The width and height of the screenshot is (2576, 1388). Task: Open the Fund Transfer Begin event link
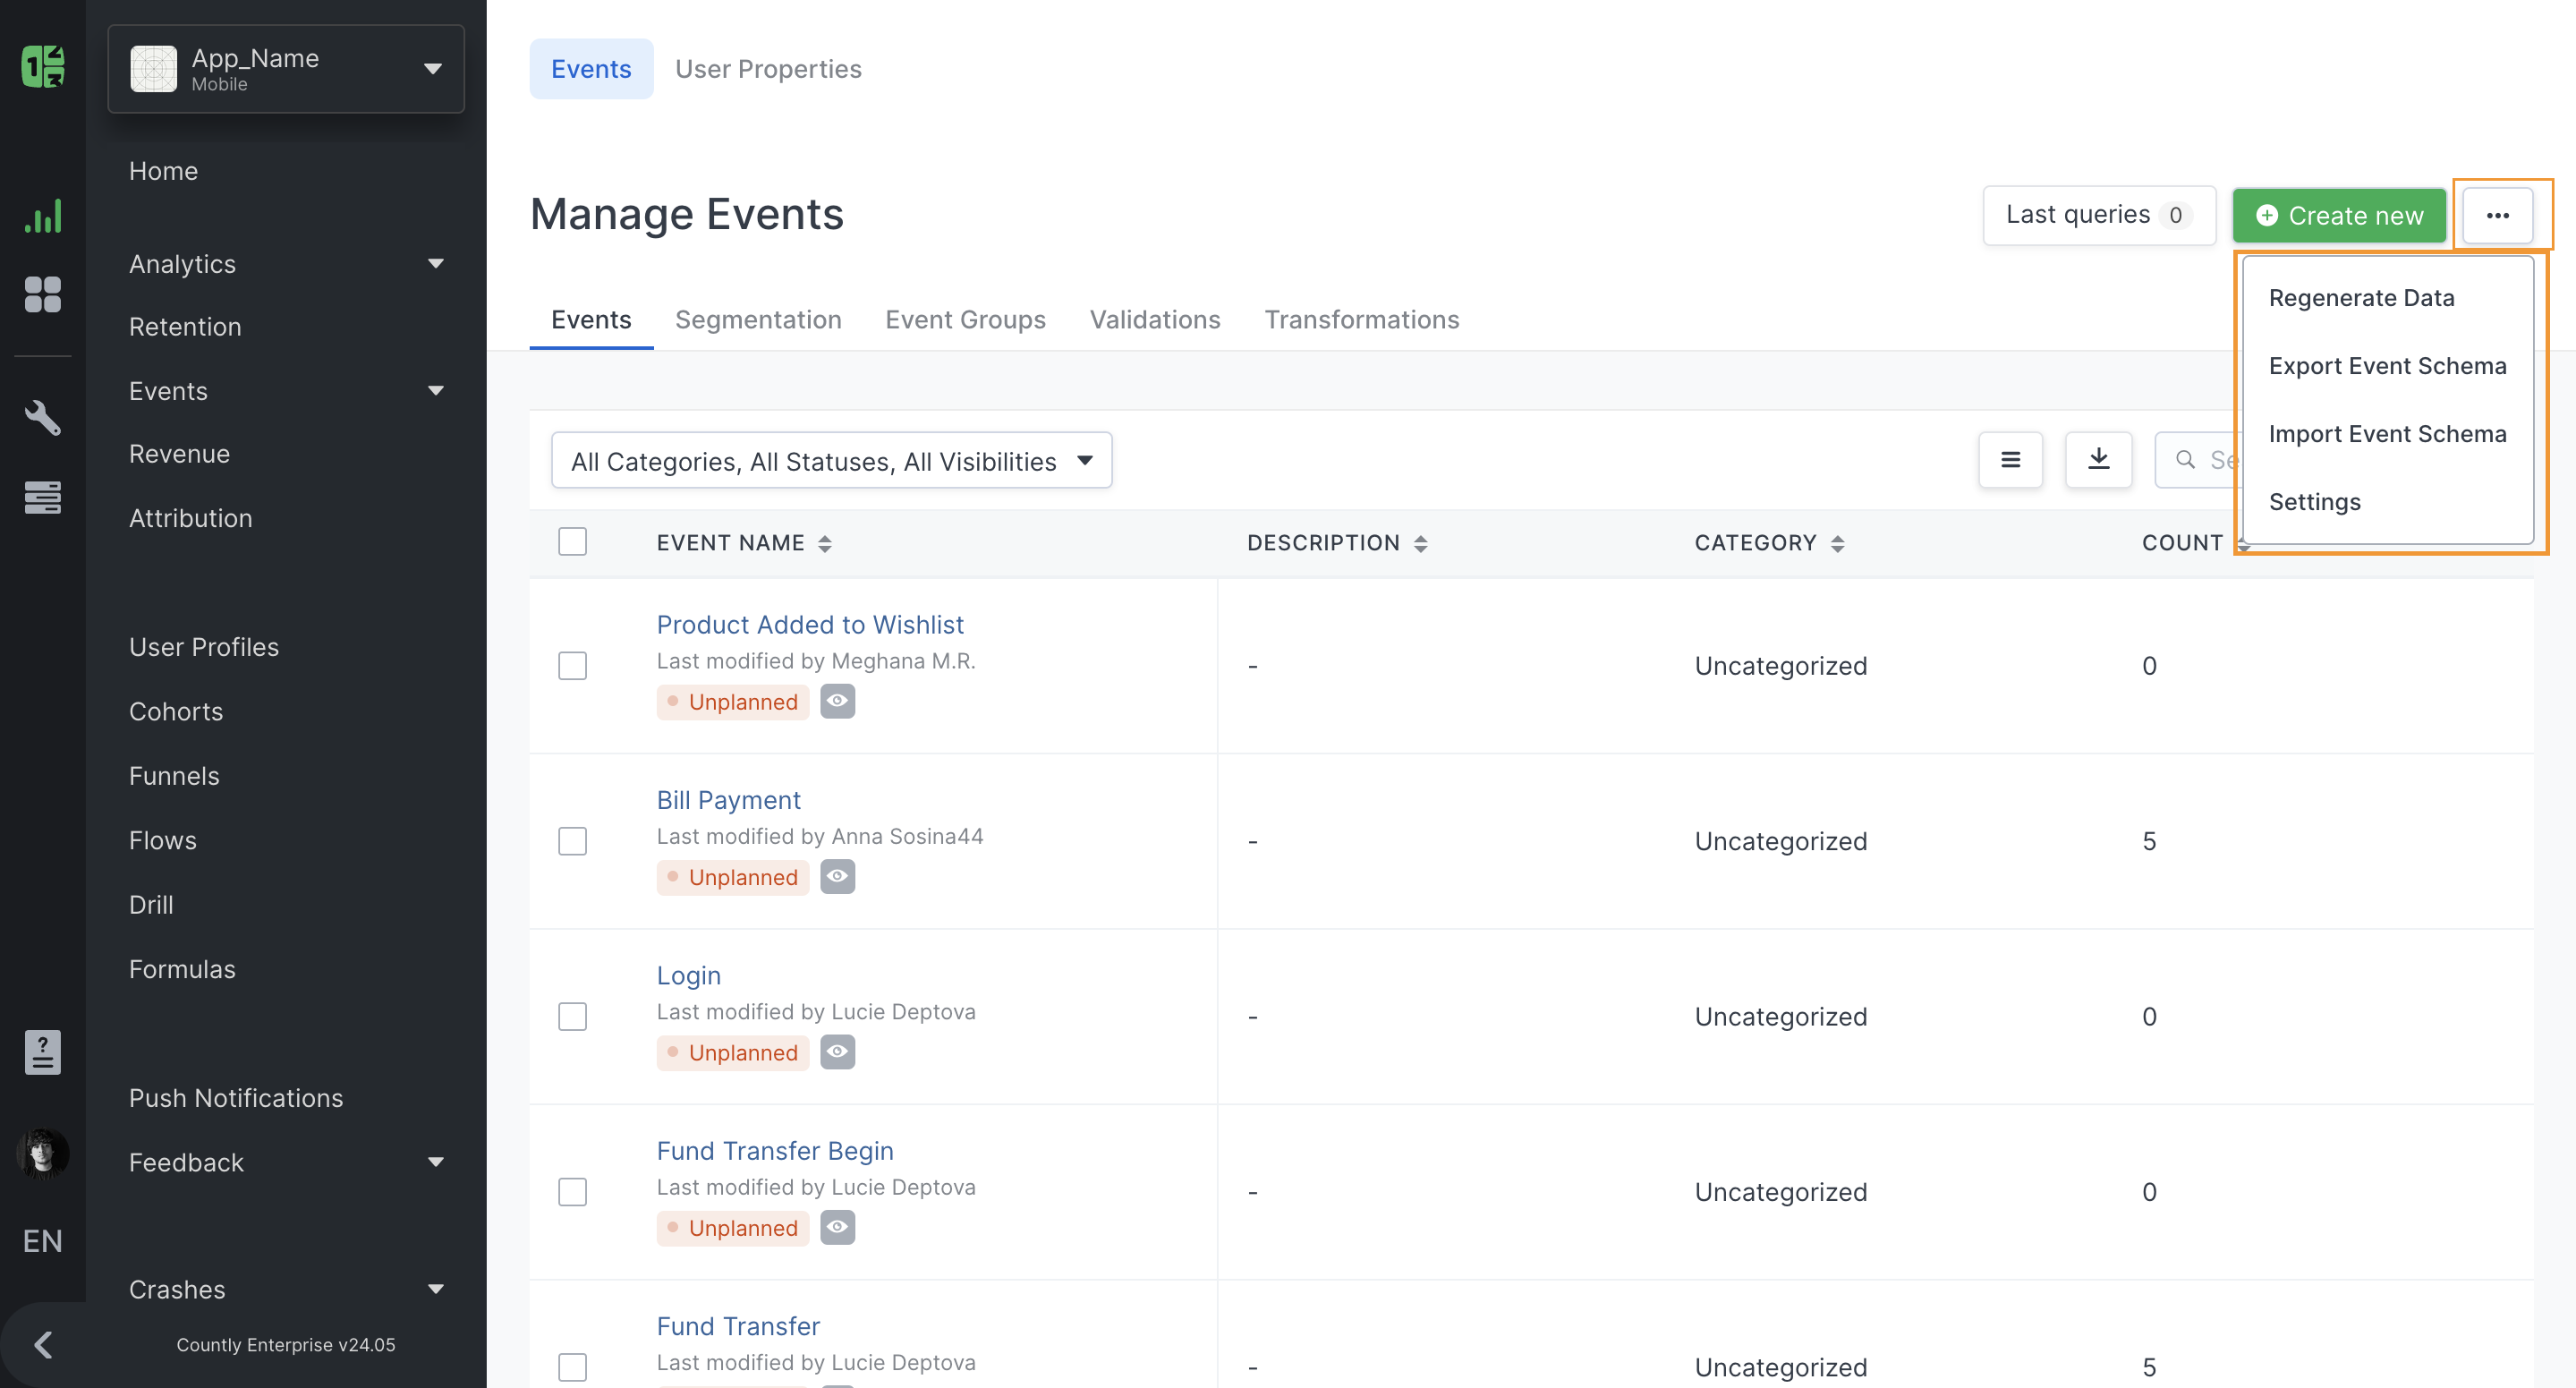point(775,1151)
